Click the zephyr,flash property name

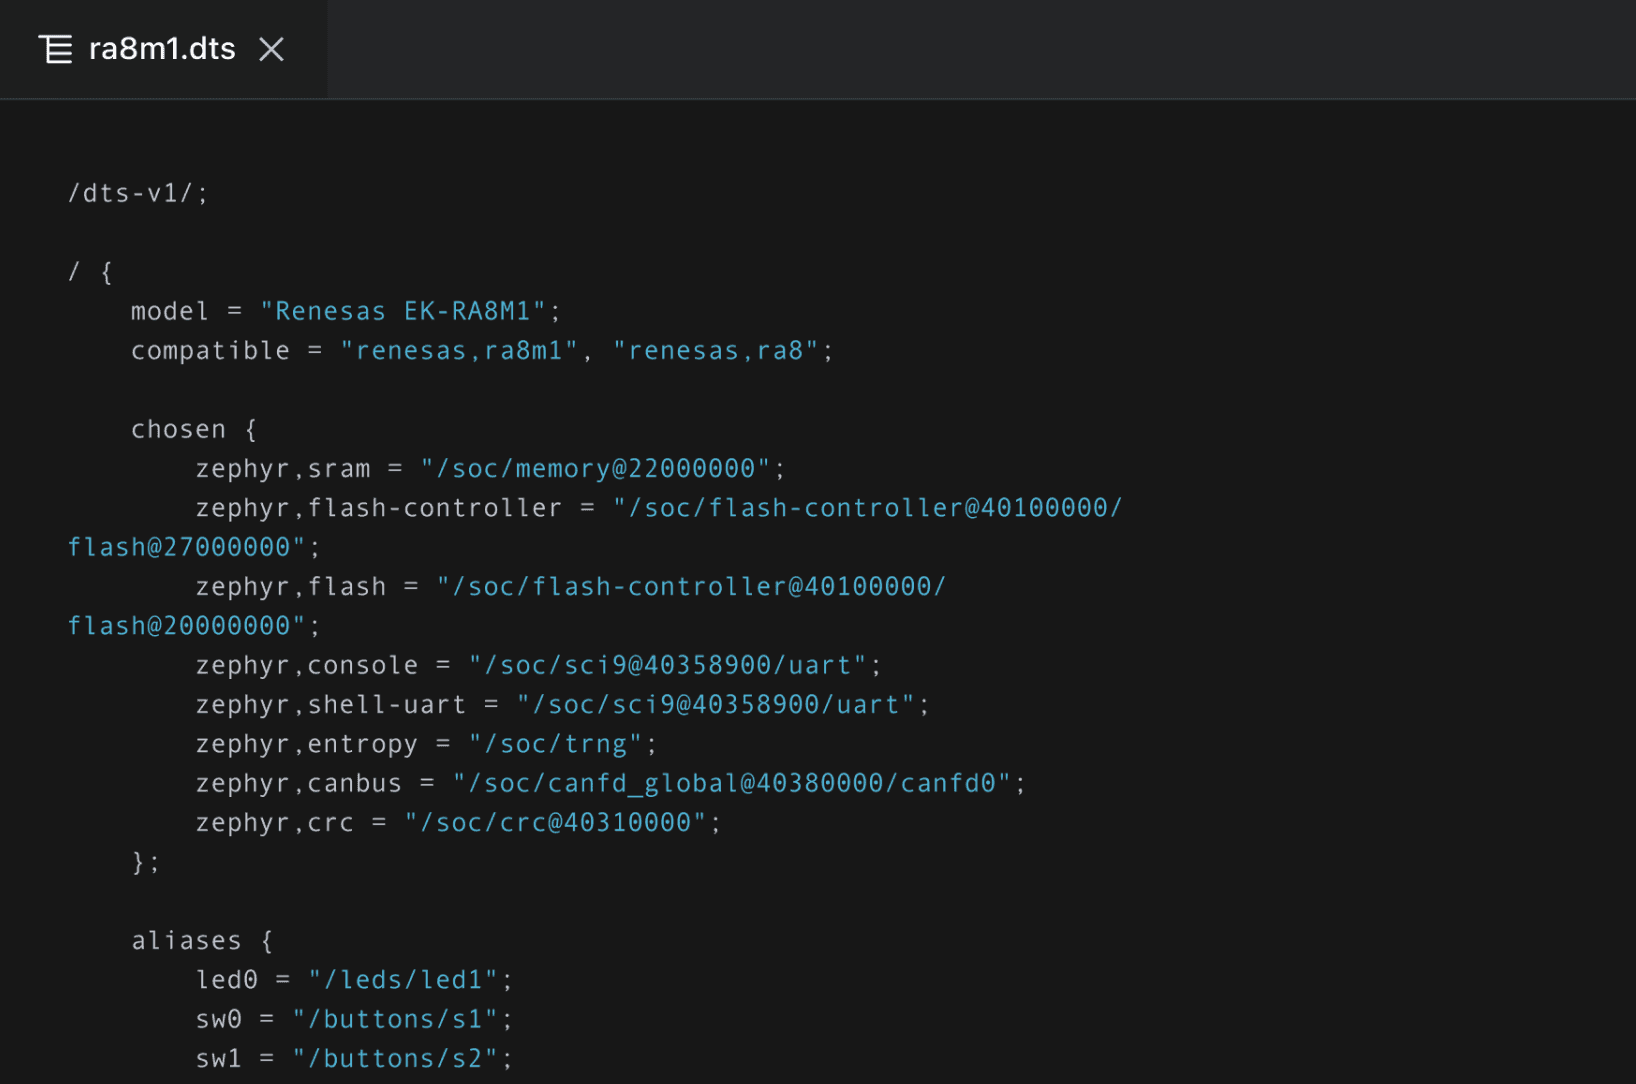(x=291, y=587)
